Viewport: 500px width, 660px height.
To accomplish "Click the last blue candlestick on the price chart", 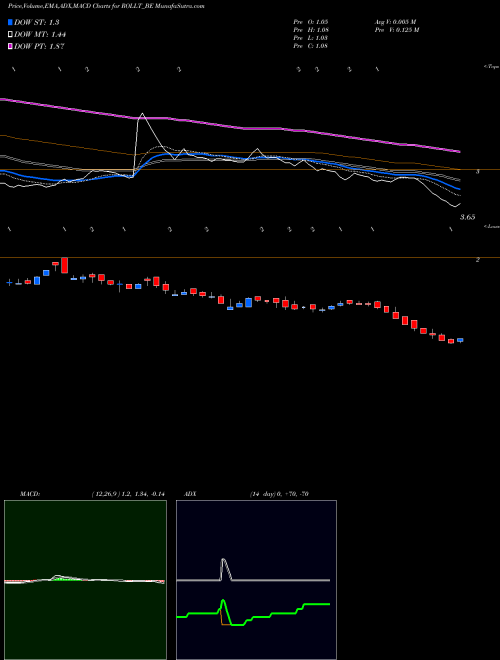I will coord(460,340).
